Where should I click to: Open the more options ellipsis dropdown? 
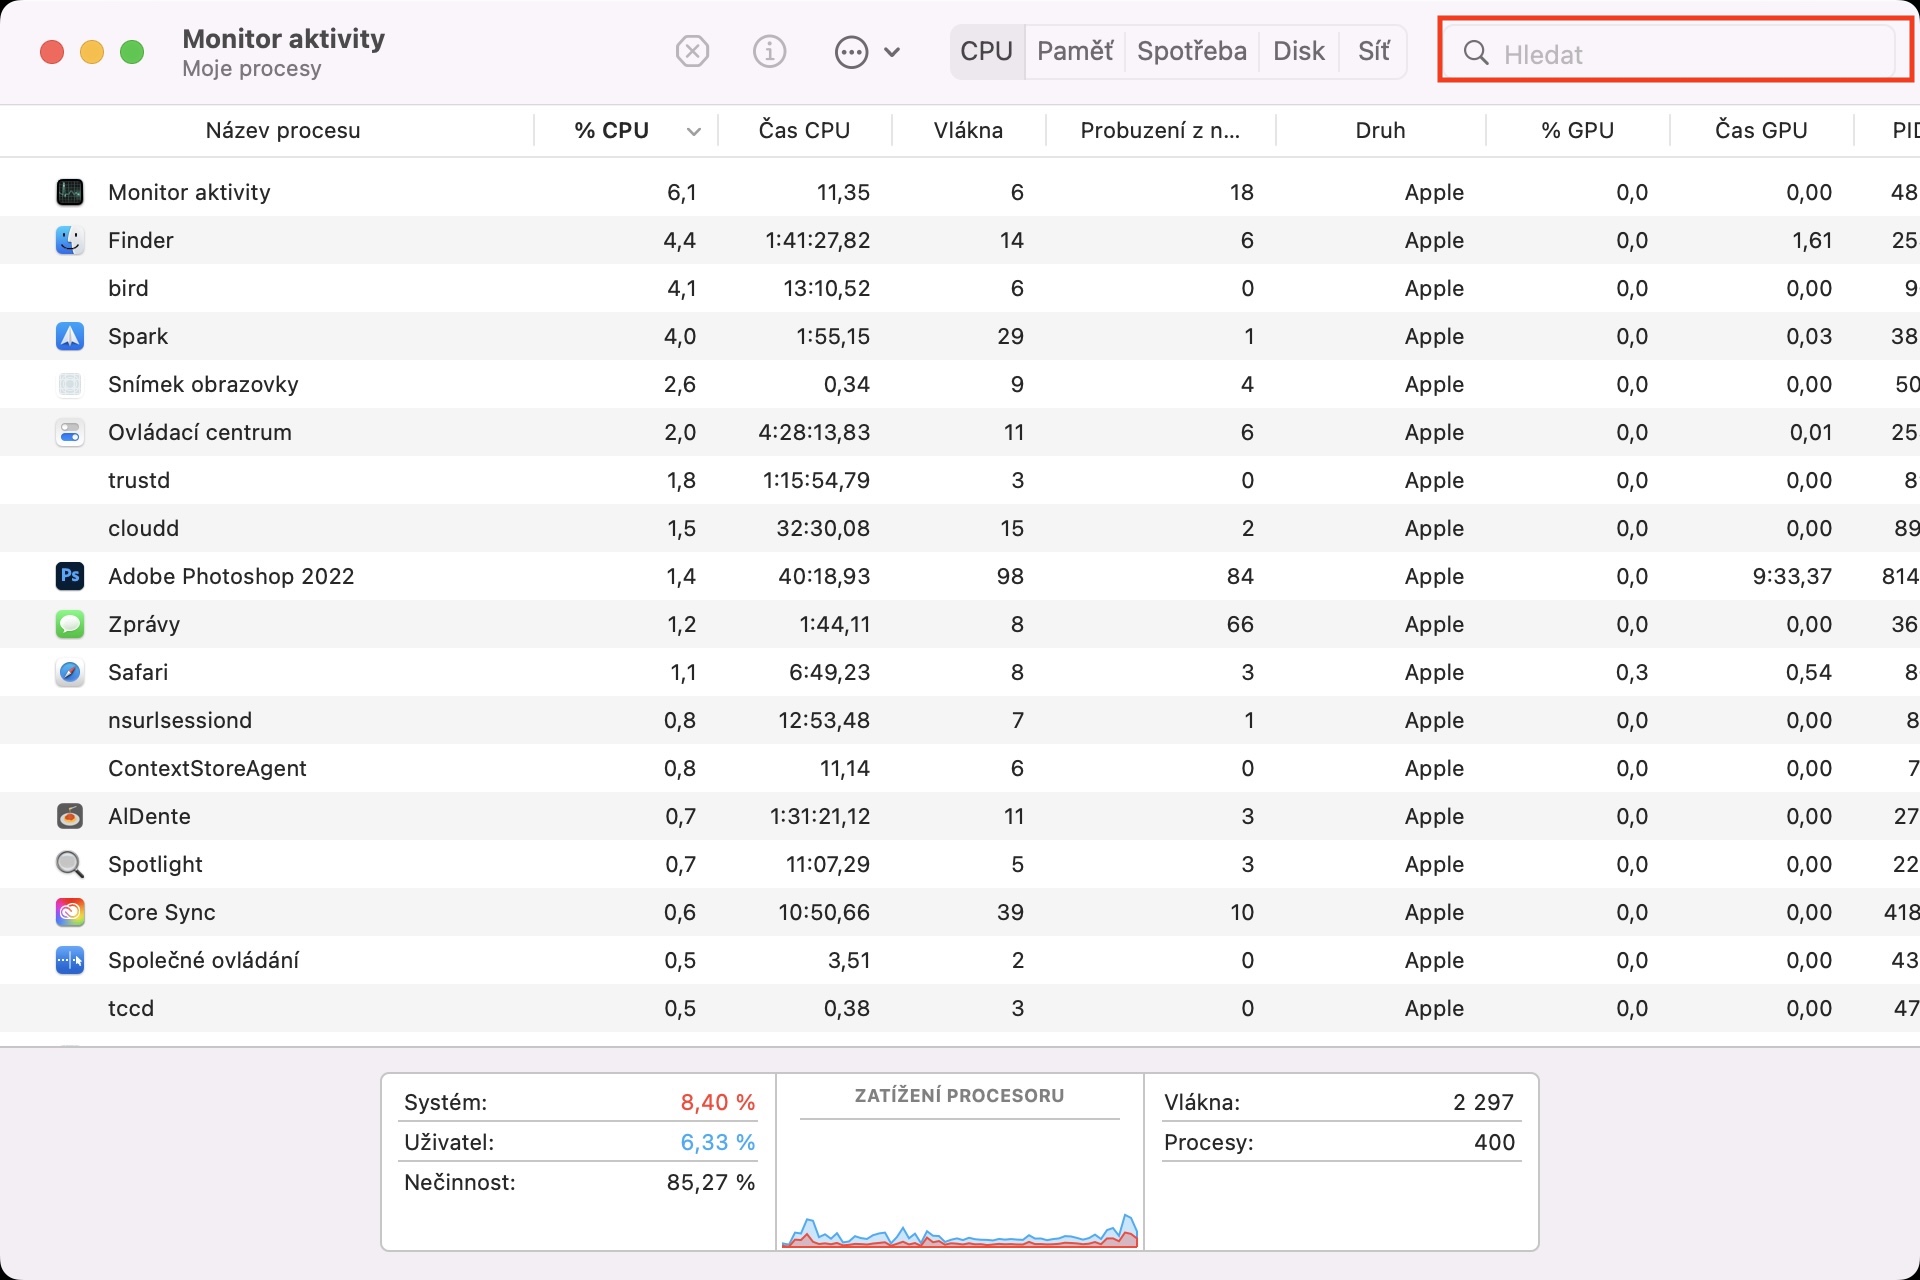coord(866,51)
